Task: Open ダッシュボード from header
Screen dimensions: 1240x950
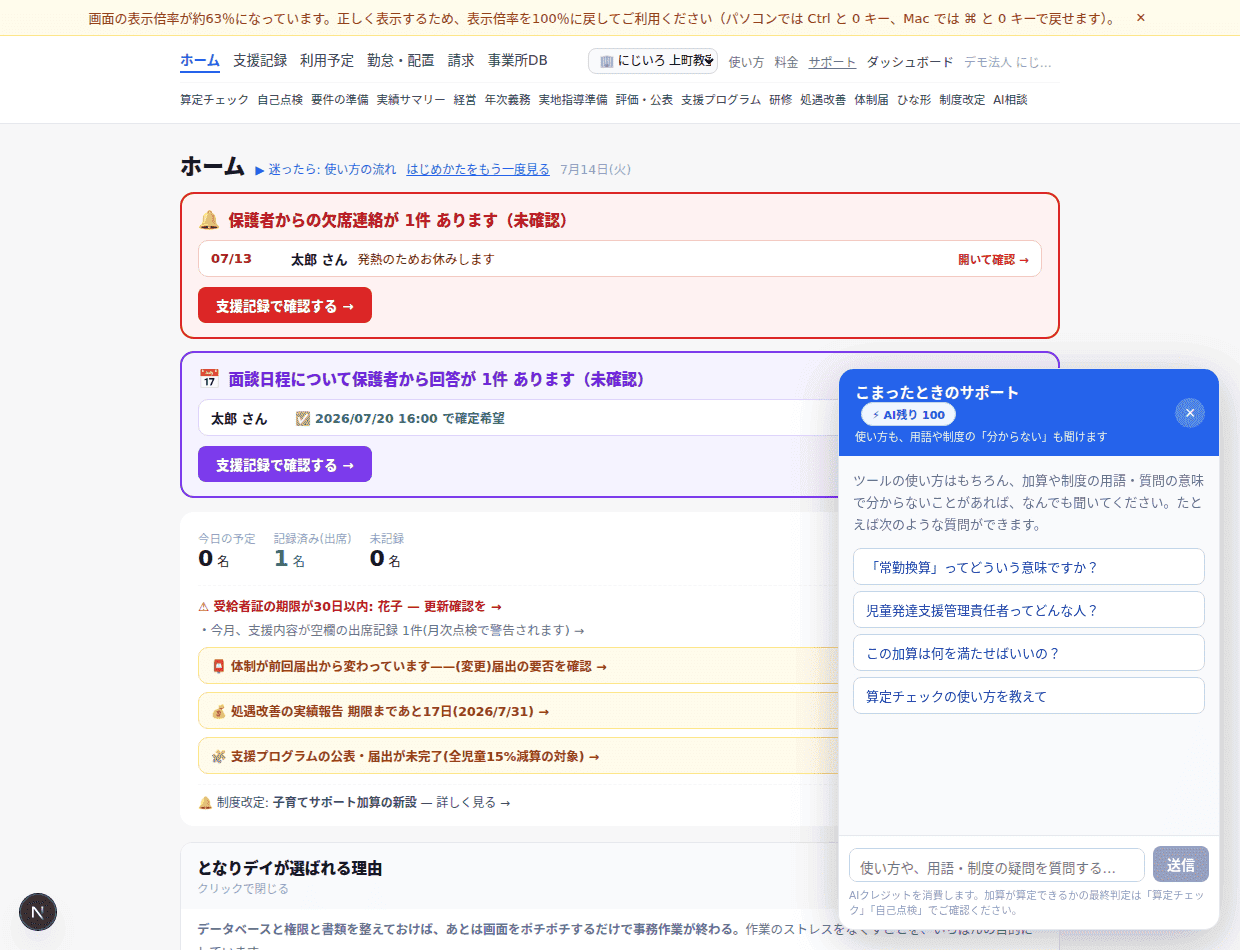Action: point(910,62)
